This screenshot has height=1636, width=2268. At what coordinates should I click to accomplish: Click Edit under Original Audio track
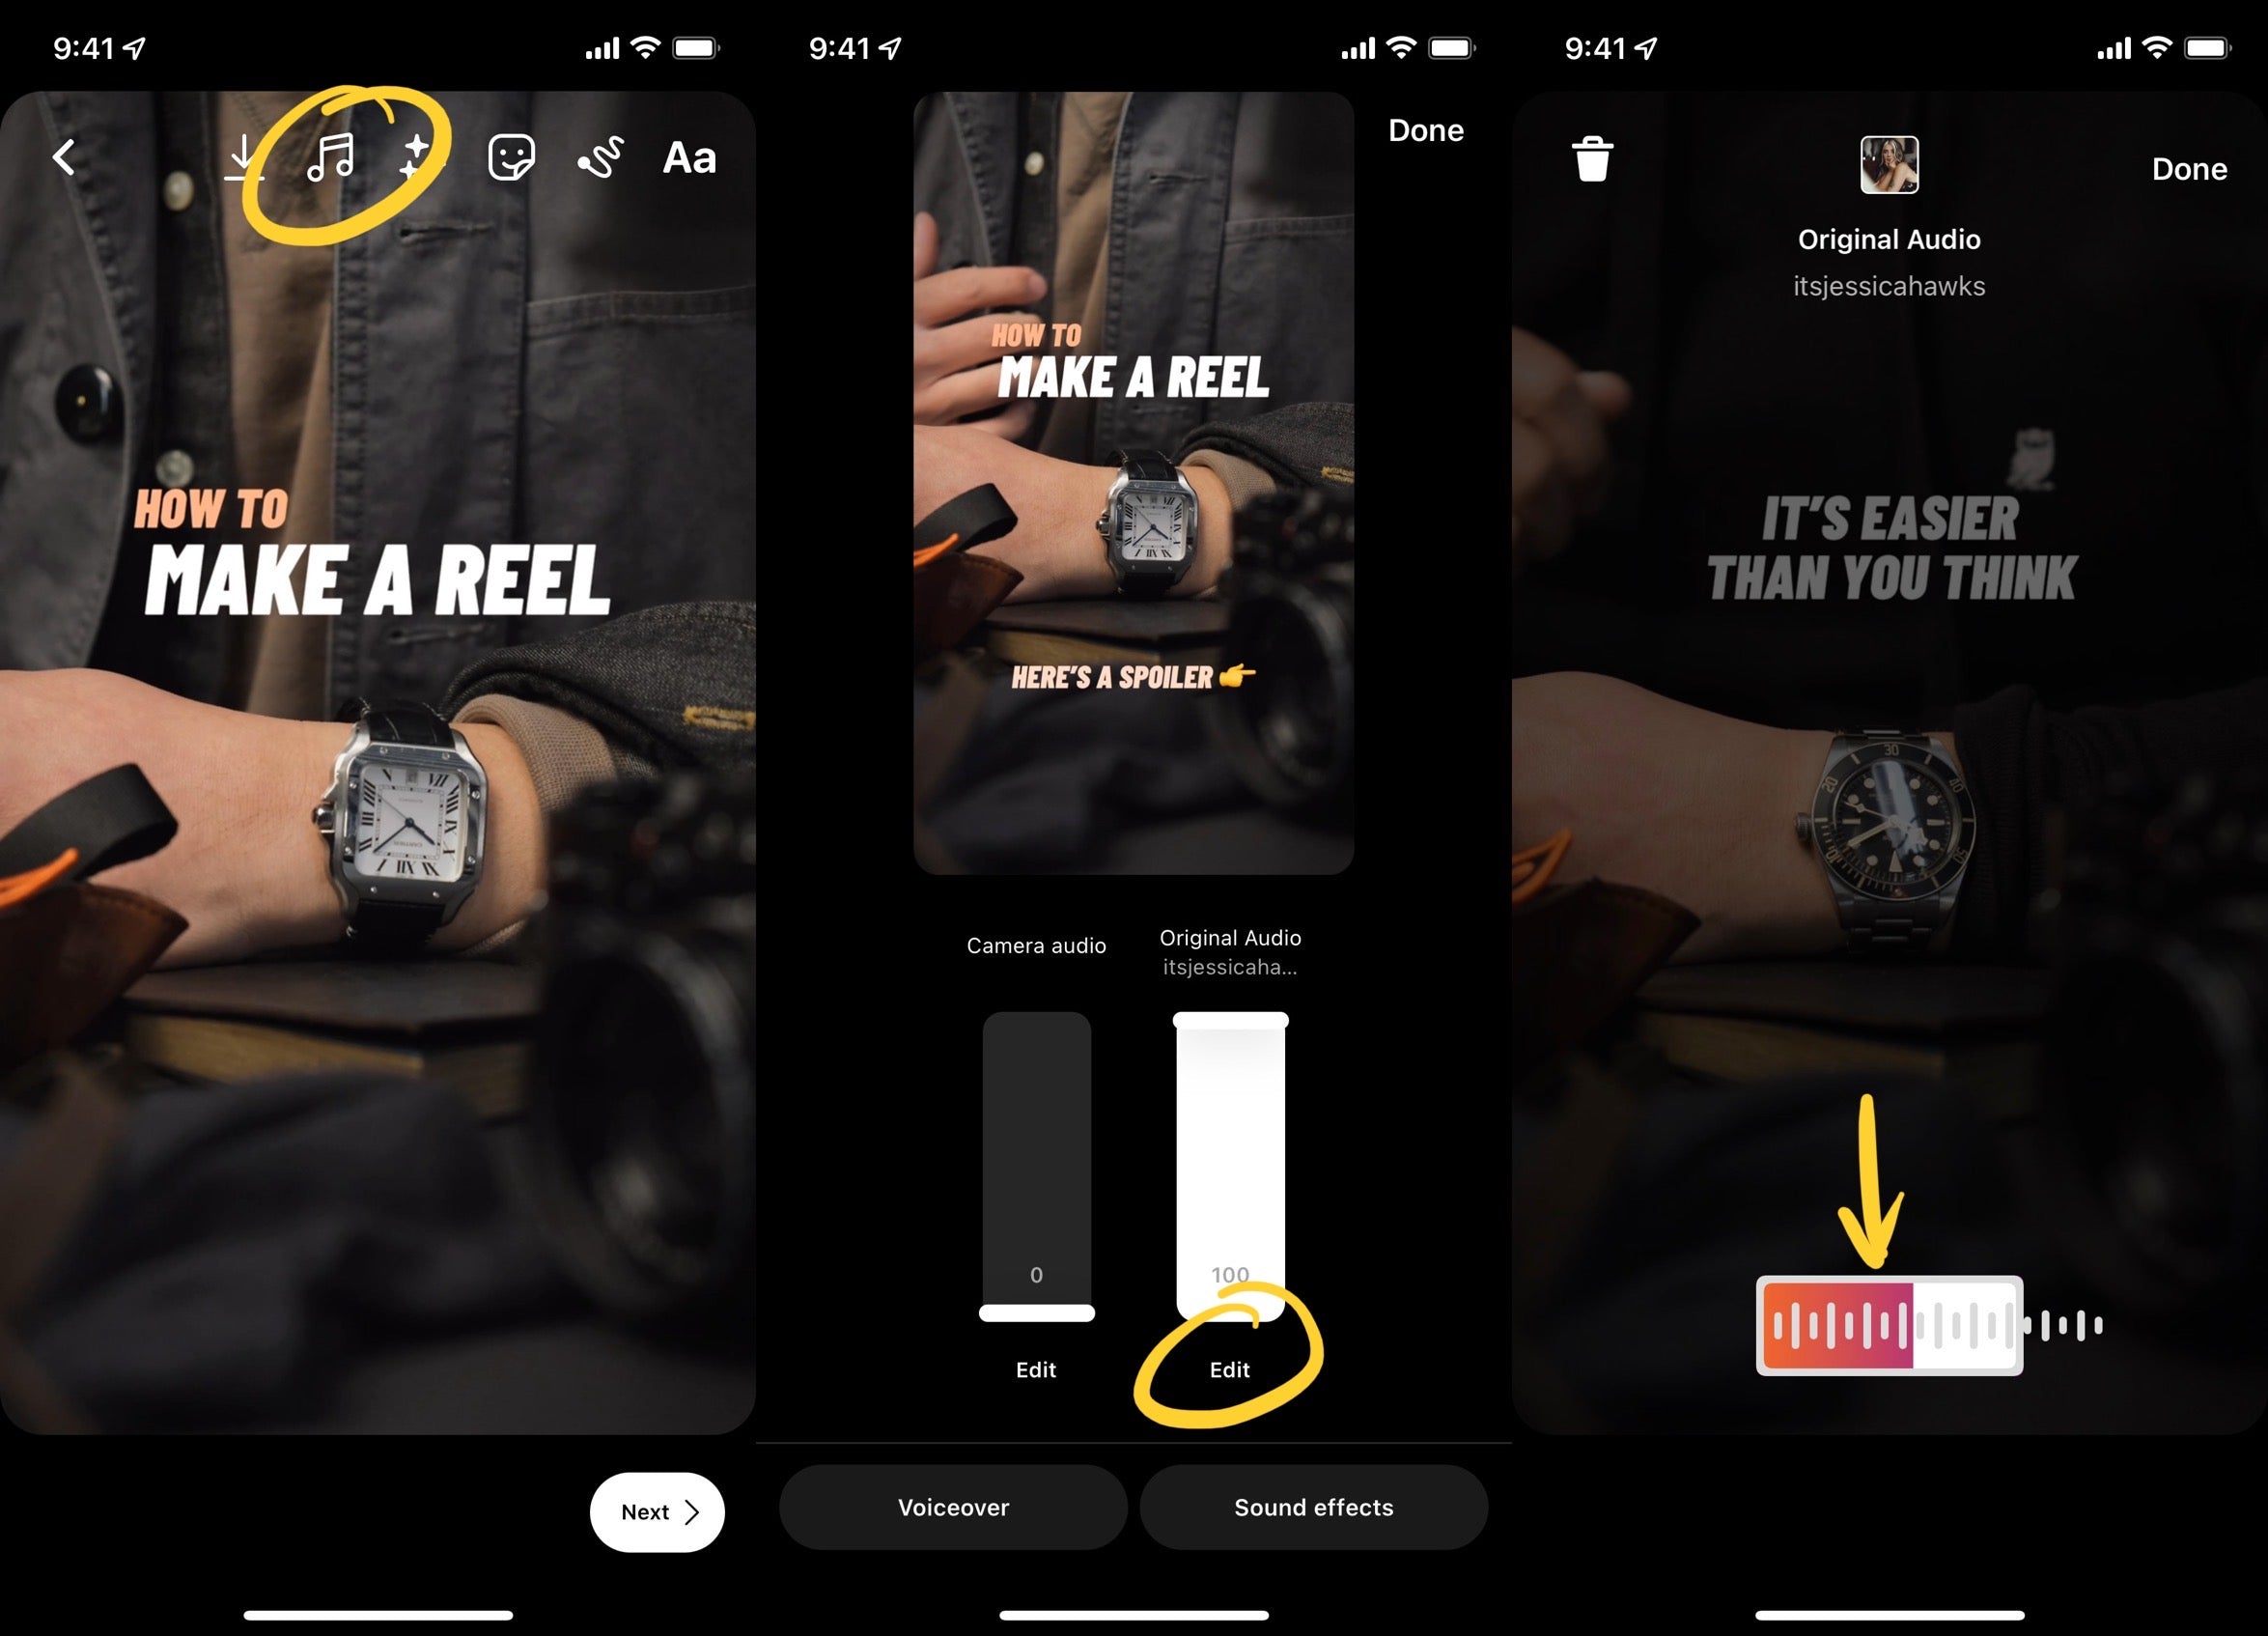point(1227,1370)
